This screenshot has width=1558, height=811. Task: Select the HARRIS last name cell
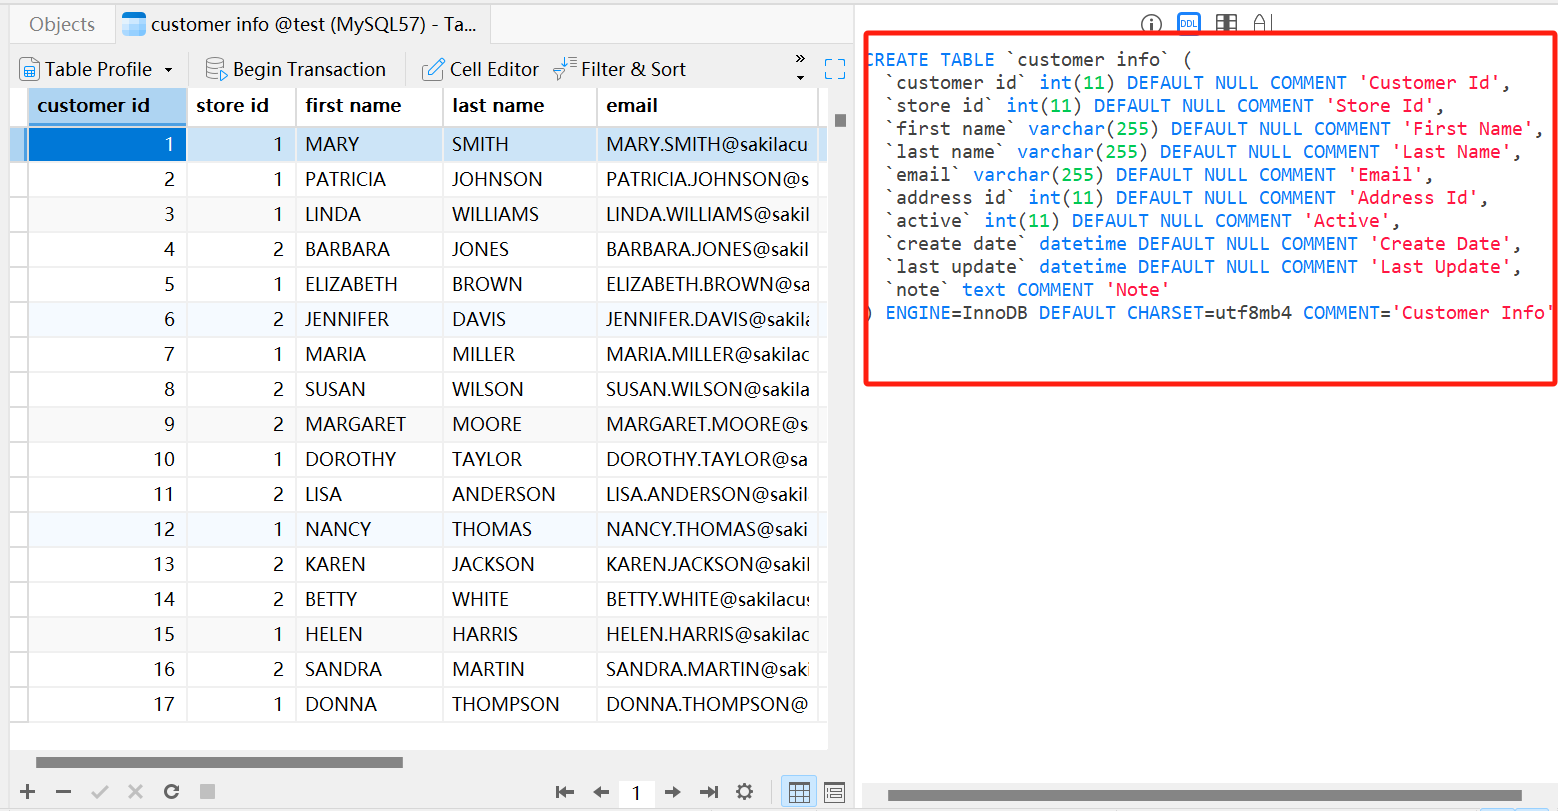click(520, 634)
